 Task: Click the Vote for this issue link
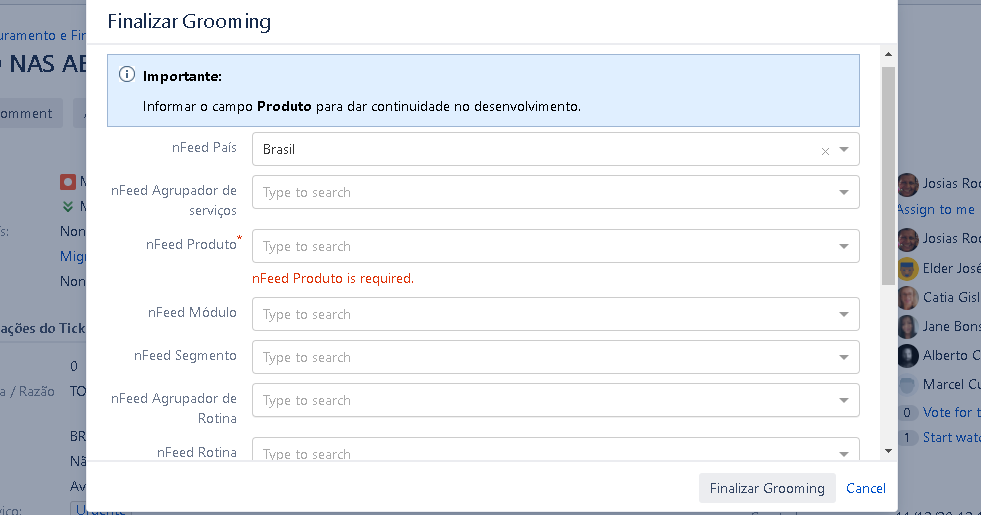point(948,412)
